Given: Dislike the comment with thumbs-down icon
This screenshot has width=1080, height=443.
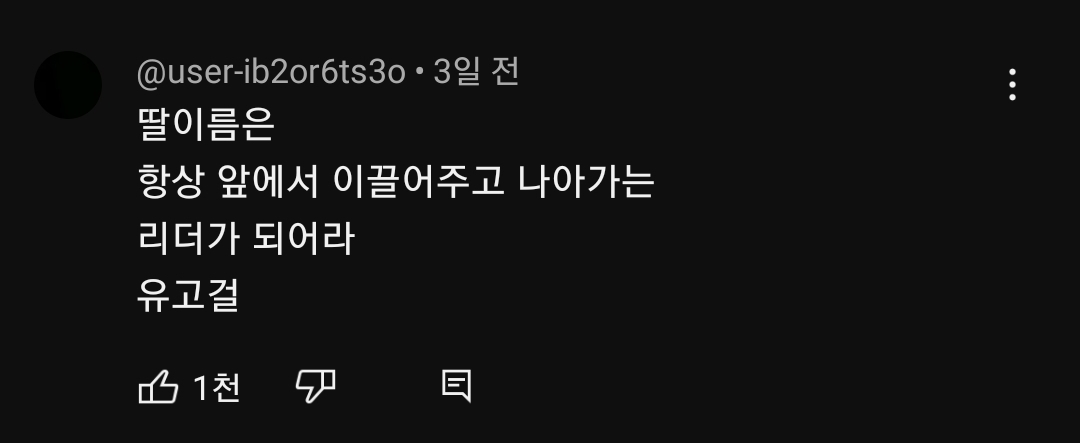Looking at the screenshot, I should pos(315,386).
